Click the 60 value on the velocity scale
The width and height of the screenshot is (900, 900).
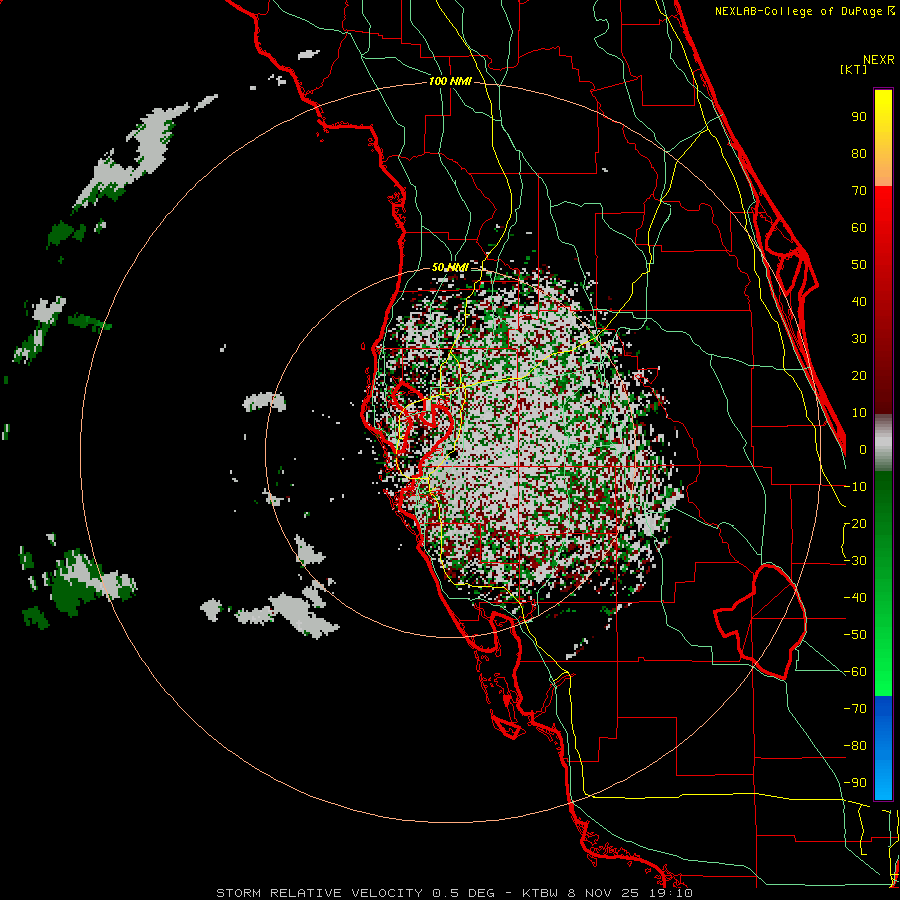coord(859,227)
